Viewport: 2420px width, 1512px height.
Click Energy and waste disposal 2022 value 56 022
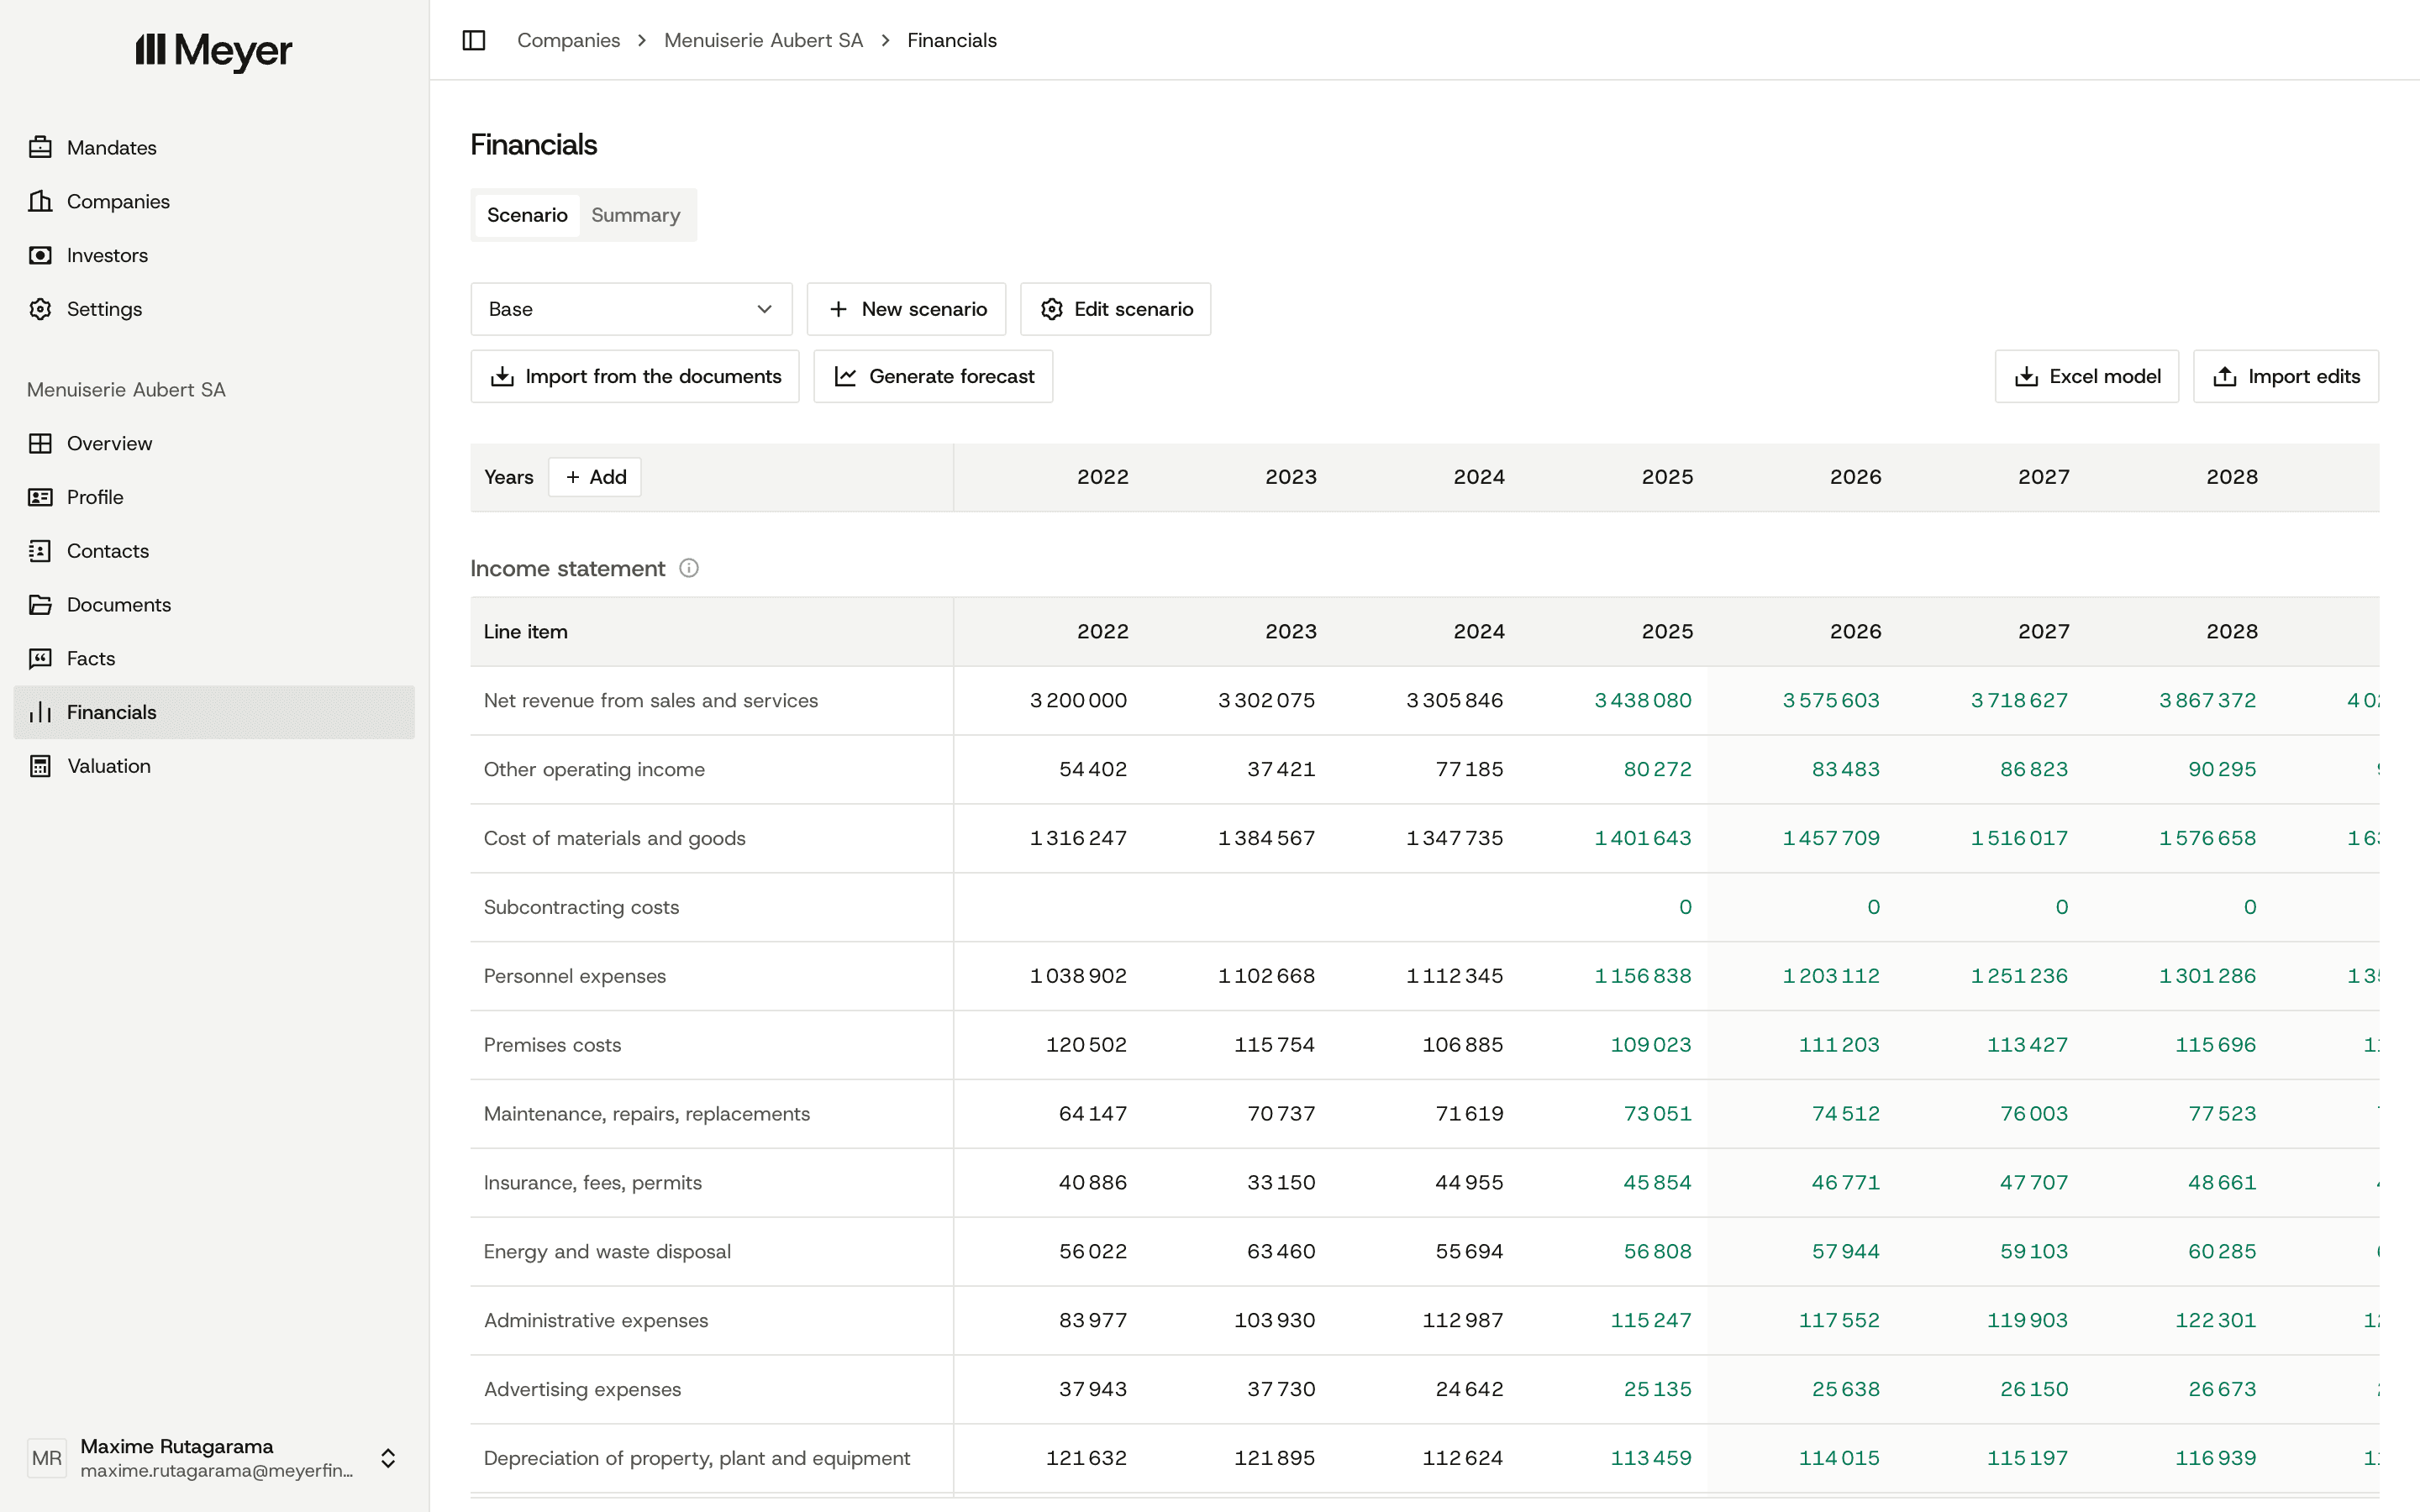point(1092,1251)
